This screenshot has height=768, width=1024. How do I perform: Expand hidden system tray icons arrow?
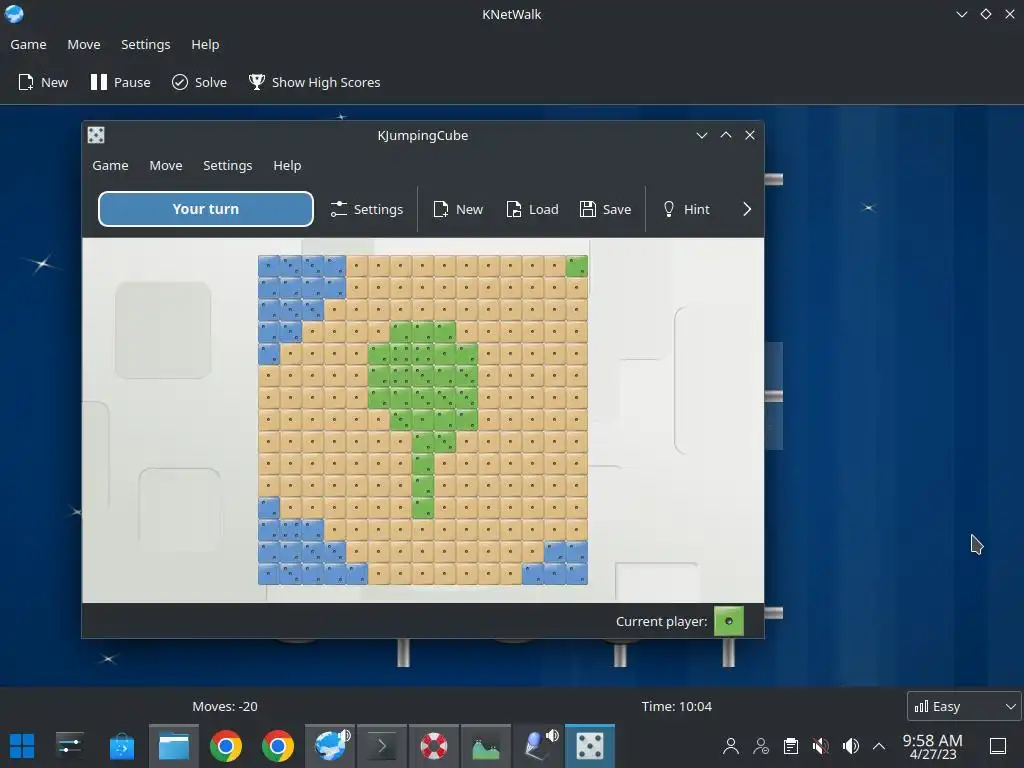[x=879, y=746]
